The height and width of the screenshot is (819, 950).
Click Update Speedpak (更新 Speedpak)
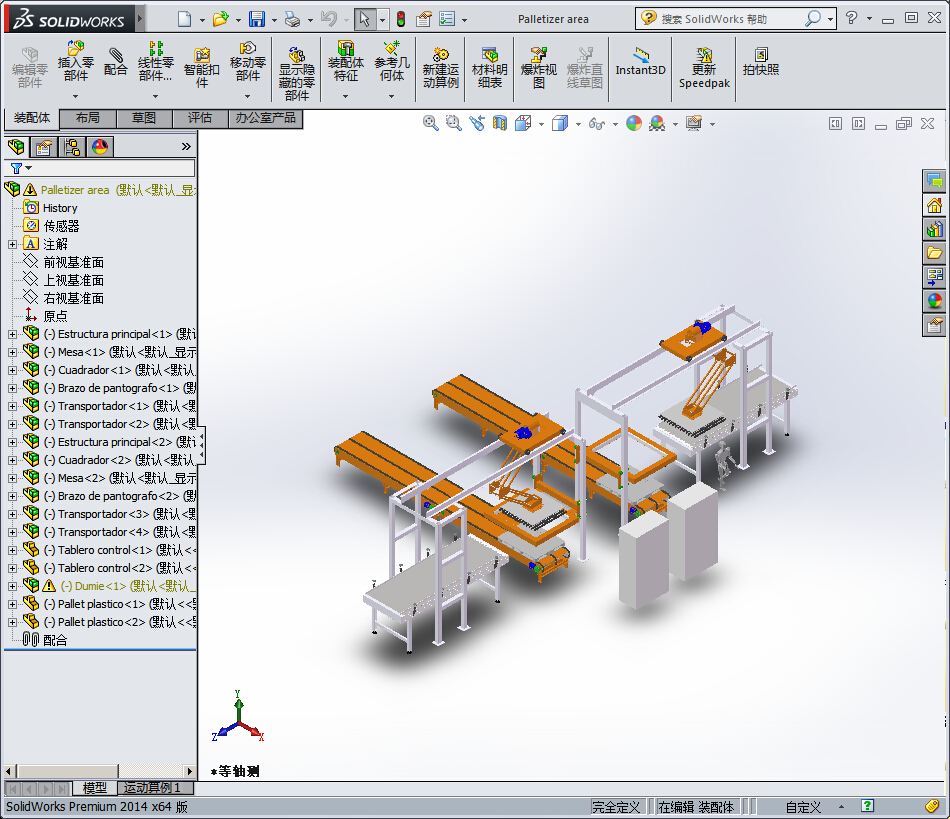pyautogui.click(x=704, y=68)
